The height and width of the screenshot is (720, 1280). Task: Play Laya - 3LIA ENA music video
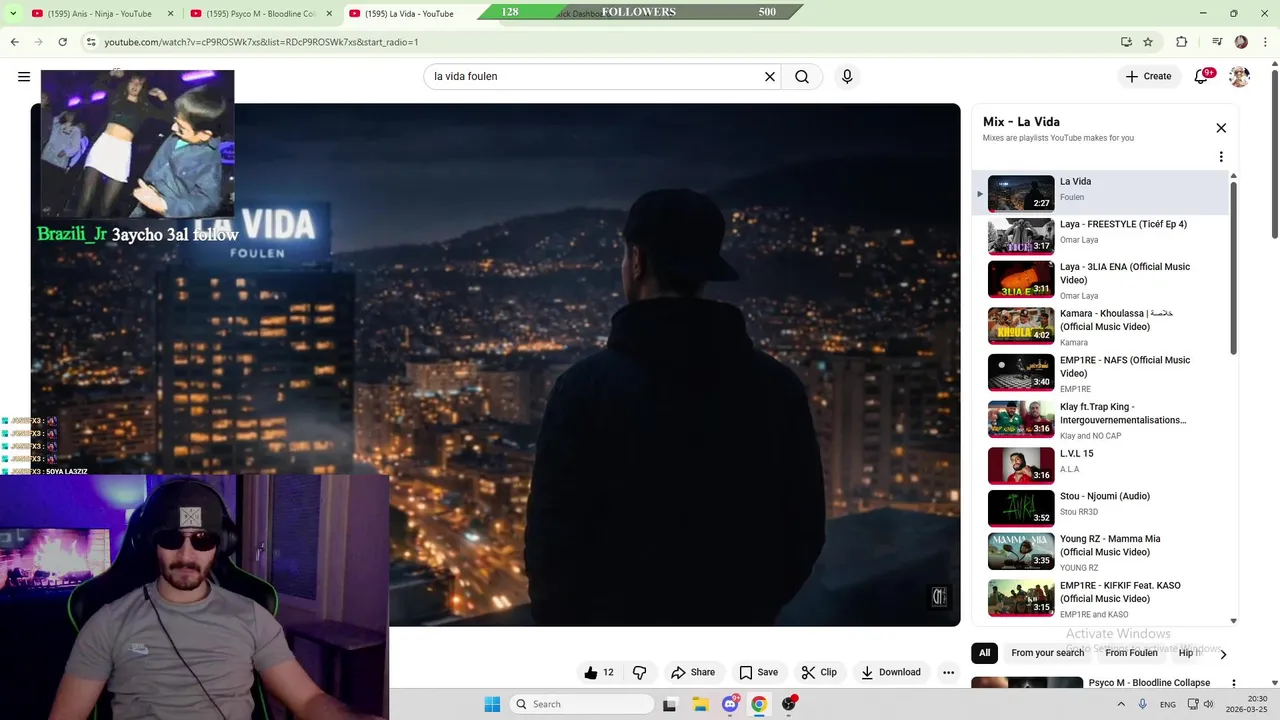(1100, 279)
